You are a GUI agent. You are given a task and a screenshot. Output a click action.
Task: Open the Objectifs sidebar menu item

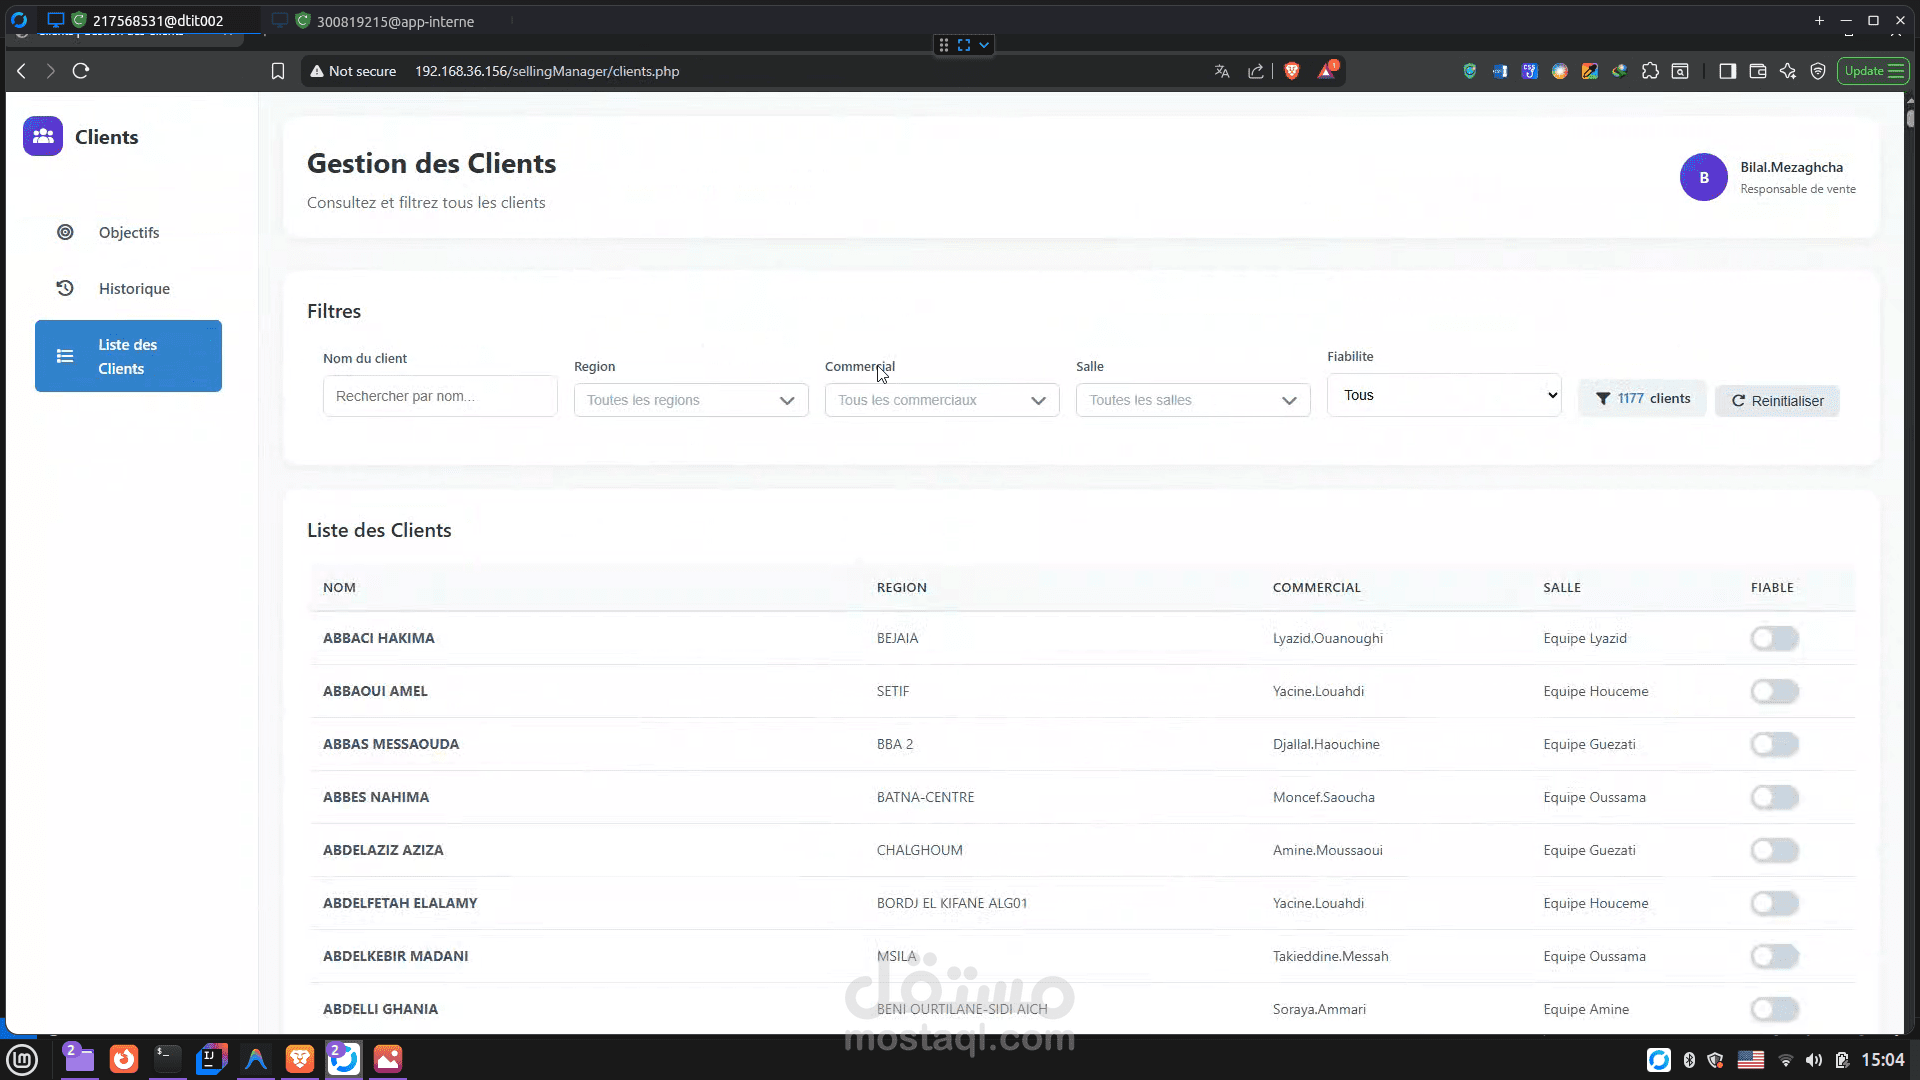[x=128, y=232]
